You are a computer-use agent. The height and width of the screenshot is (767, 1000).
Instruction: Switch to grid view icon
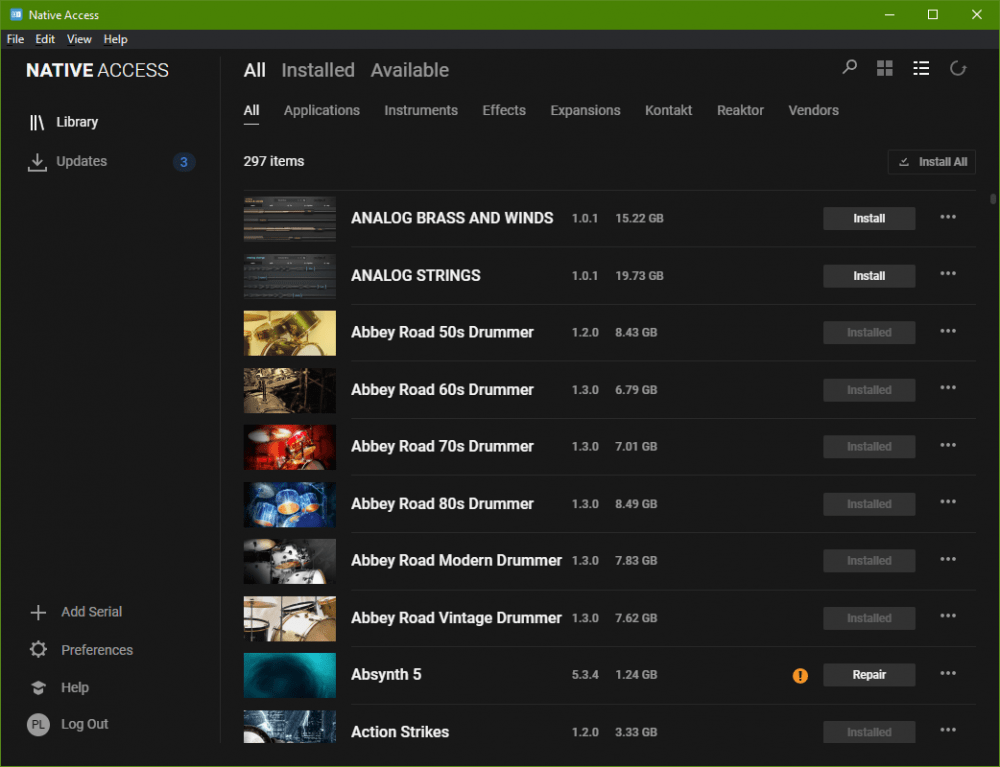click(x=885, y=68)
